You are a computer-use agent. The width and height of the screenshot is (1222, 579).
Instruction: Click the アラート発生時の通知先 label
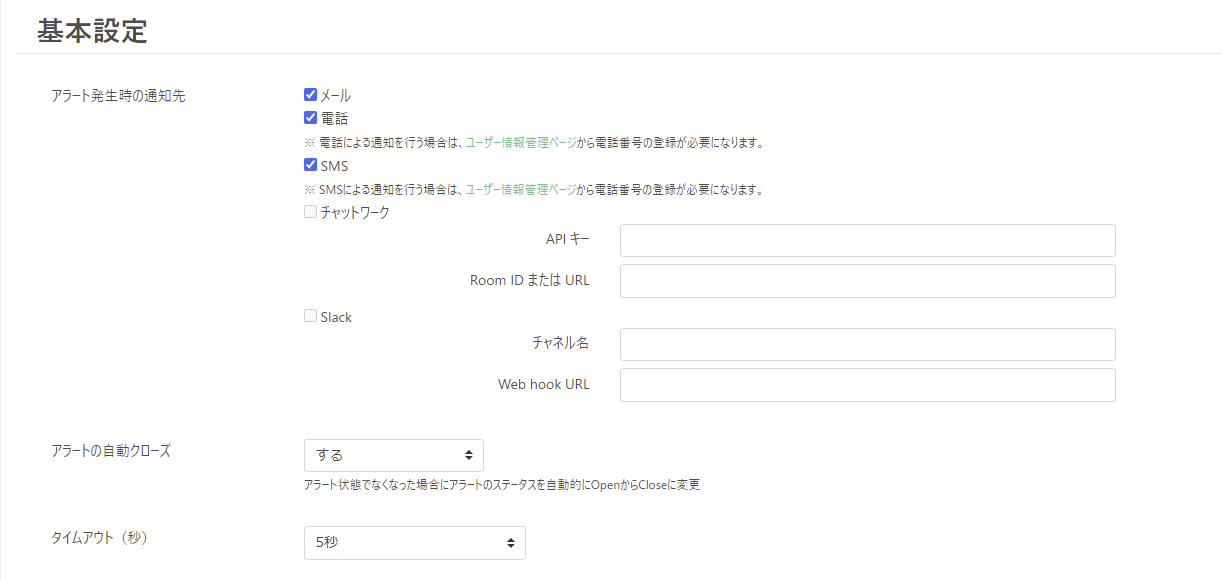coord(118,96)
